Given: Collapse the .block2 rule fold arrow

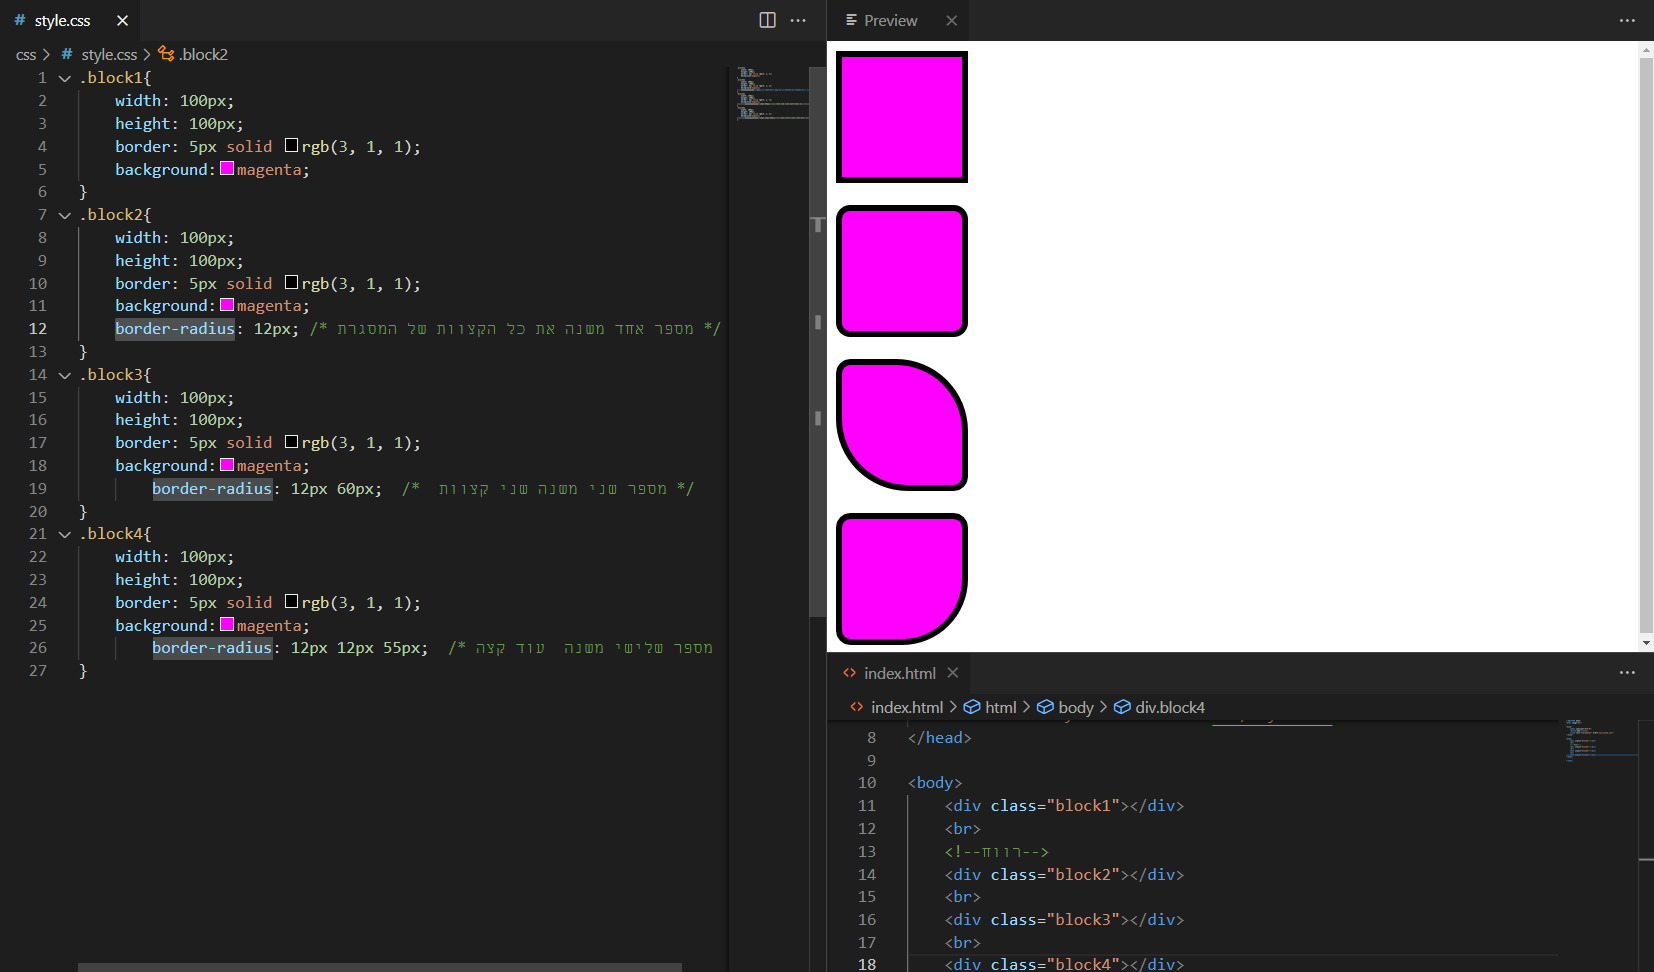Looking at the screenshot, I should point(65,215).
